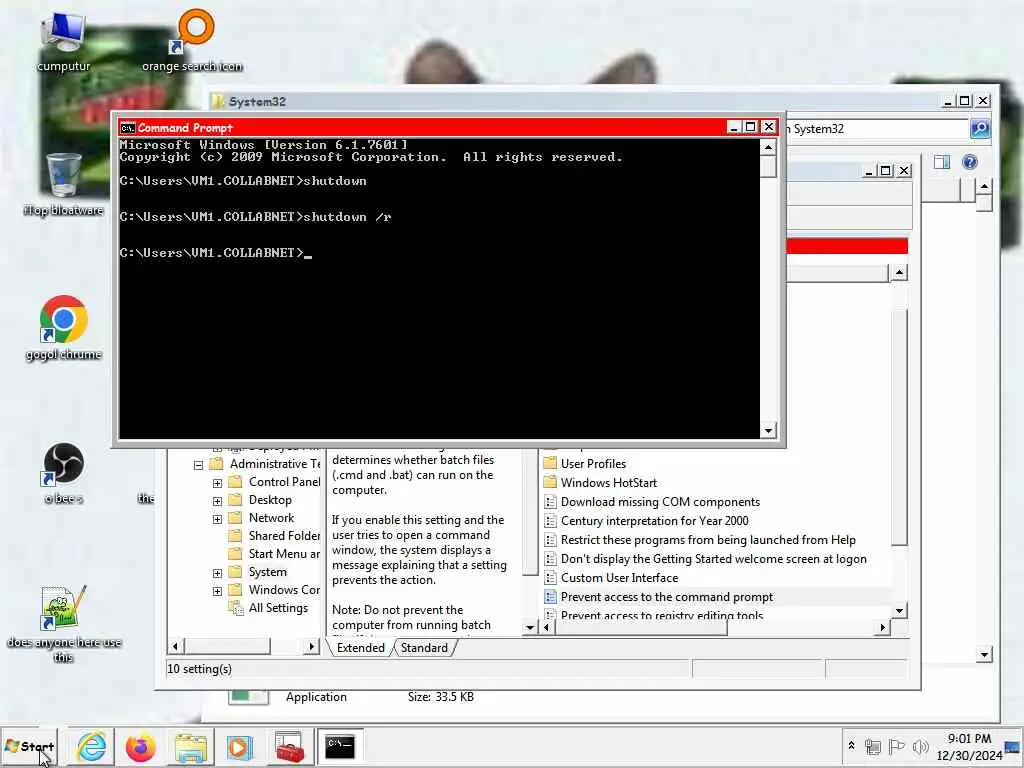Open the orange search icon shortcut
The height and width of the screenshot is (768, 1024).
[x=192, y=40]
